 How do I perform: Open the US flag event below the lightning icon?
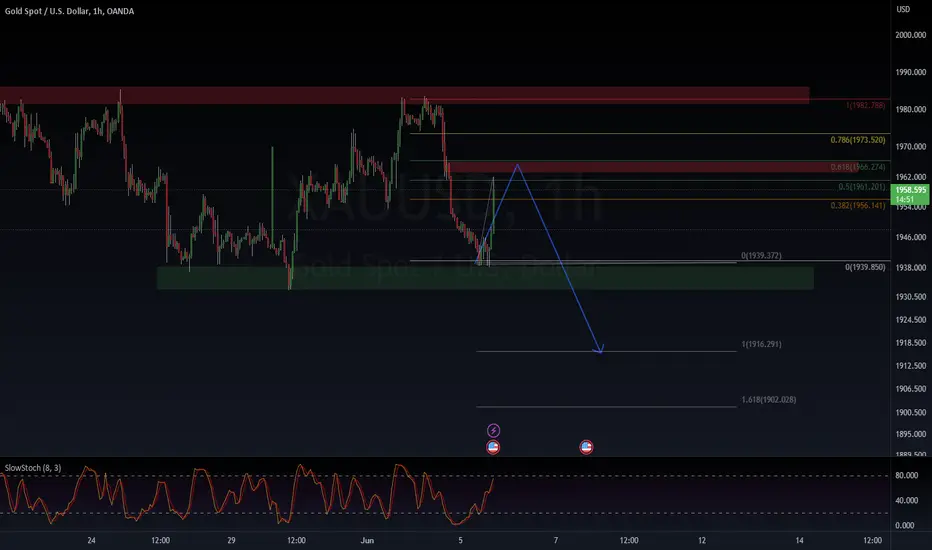point(493,447)
